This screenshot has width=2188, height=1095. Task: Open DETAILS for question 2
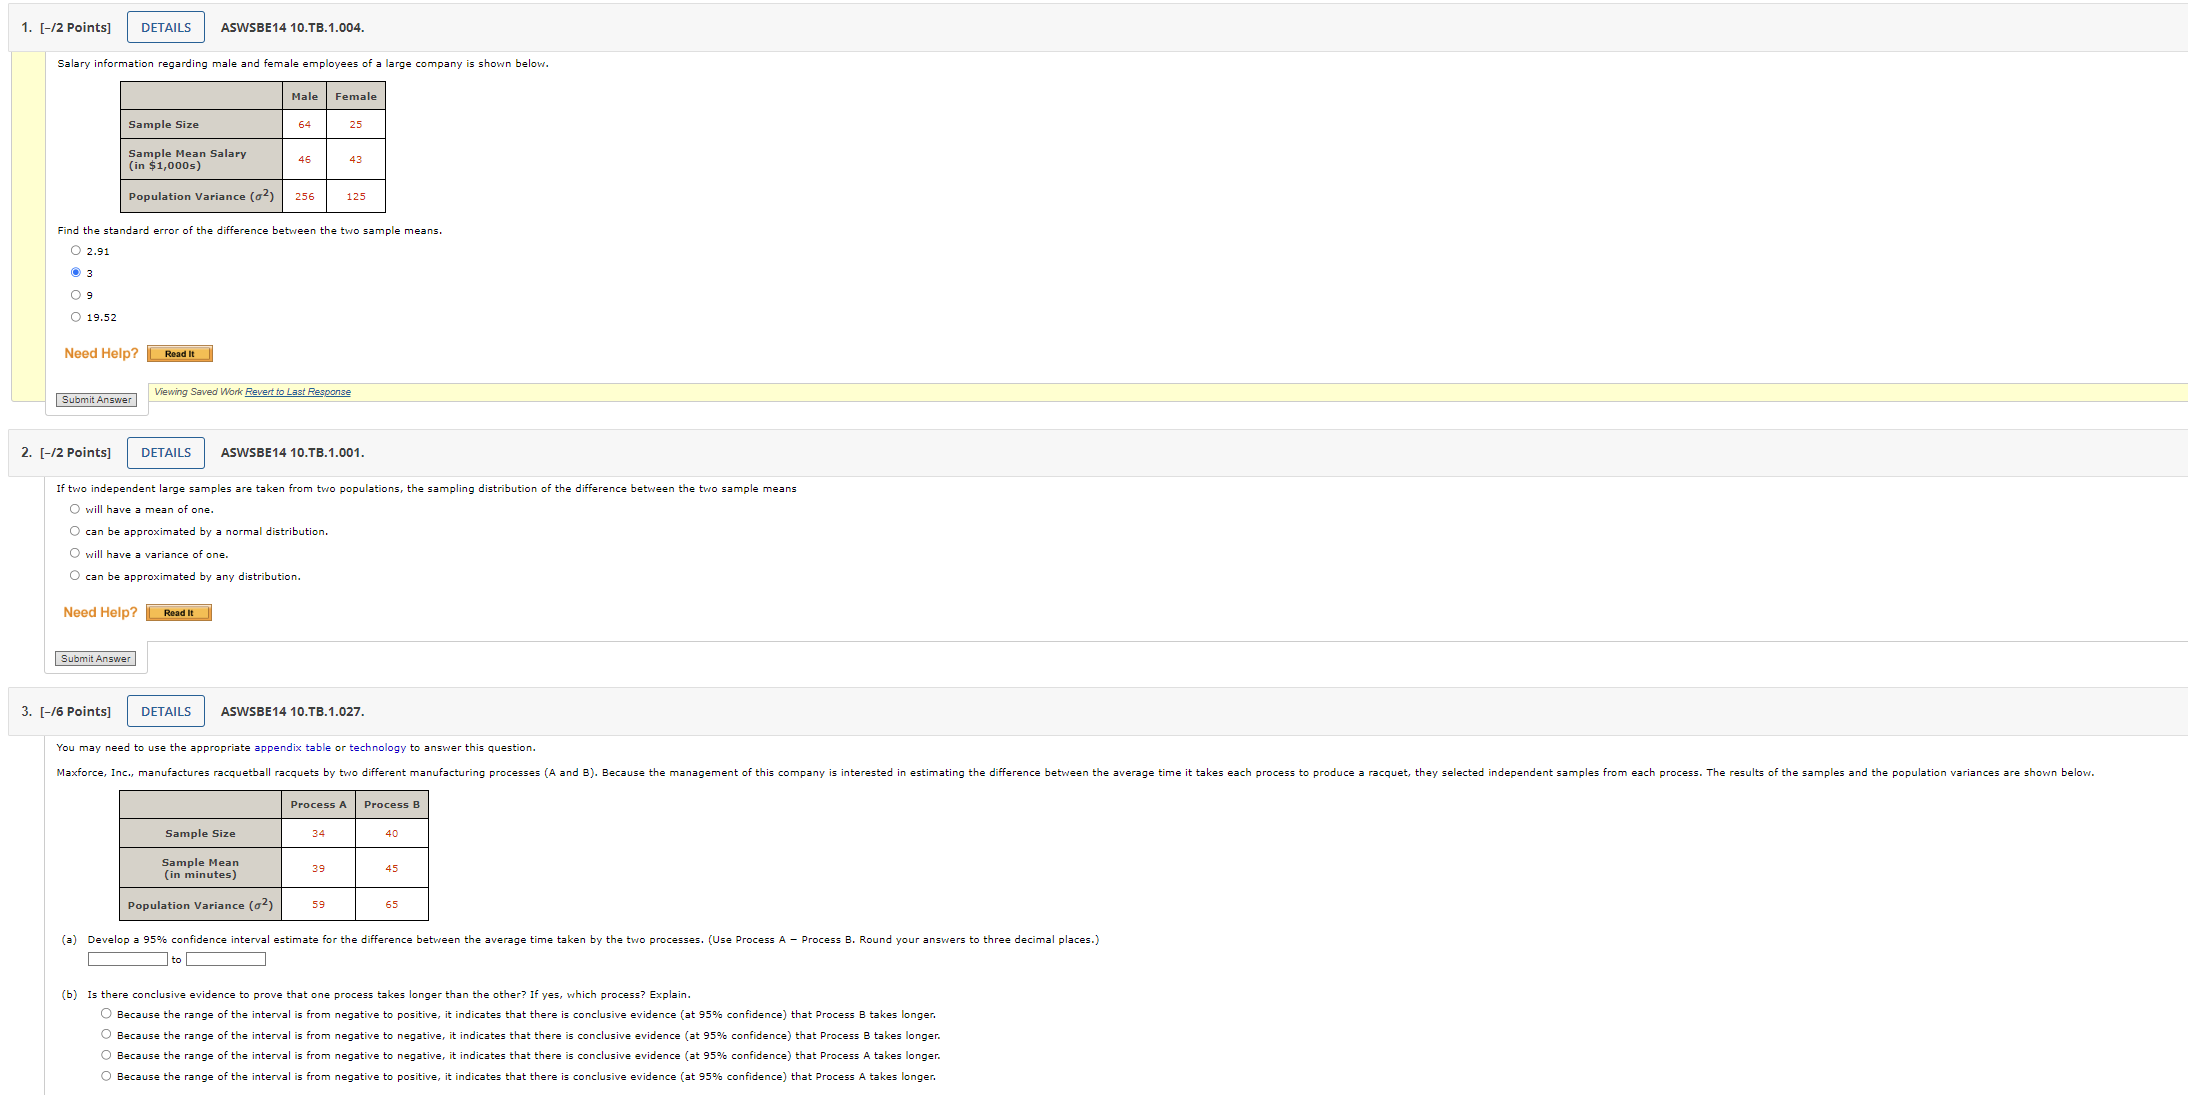tap(166, 453)
